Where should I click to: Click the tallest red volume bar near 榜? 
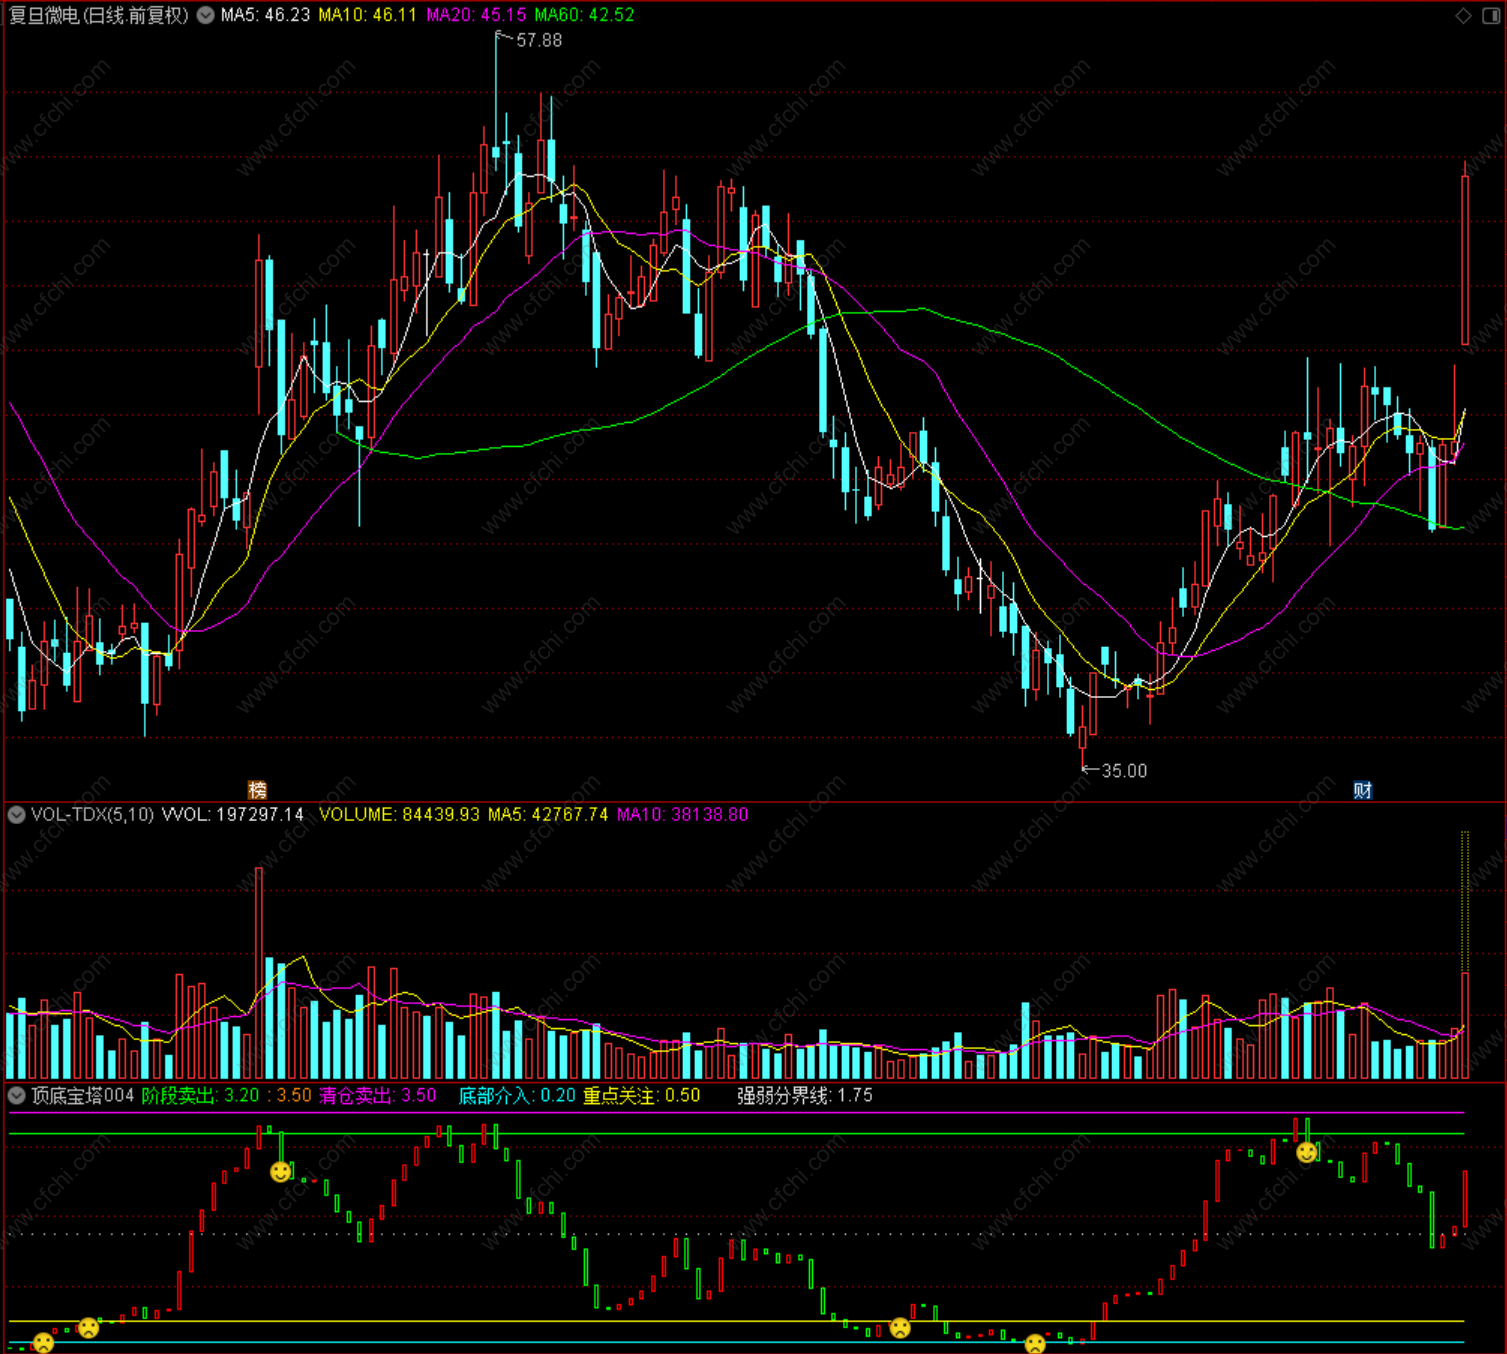pos(259,972)
